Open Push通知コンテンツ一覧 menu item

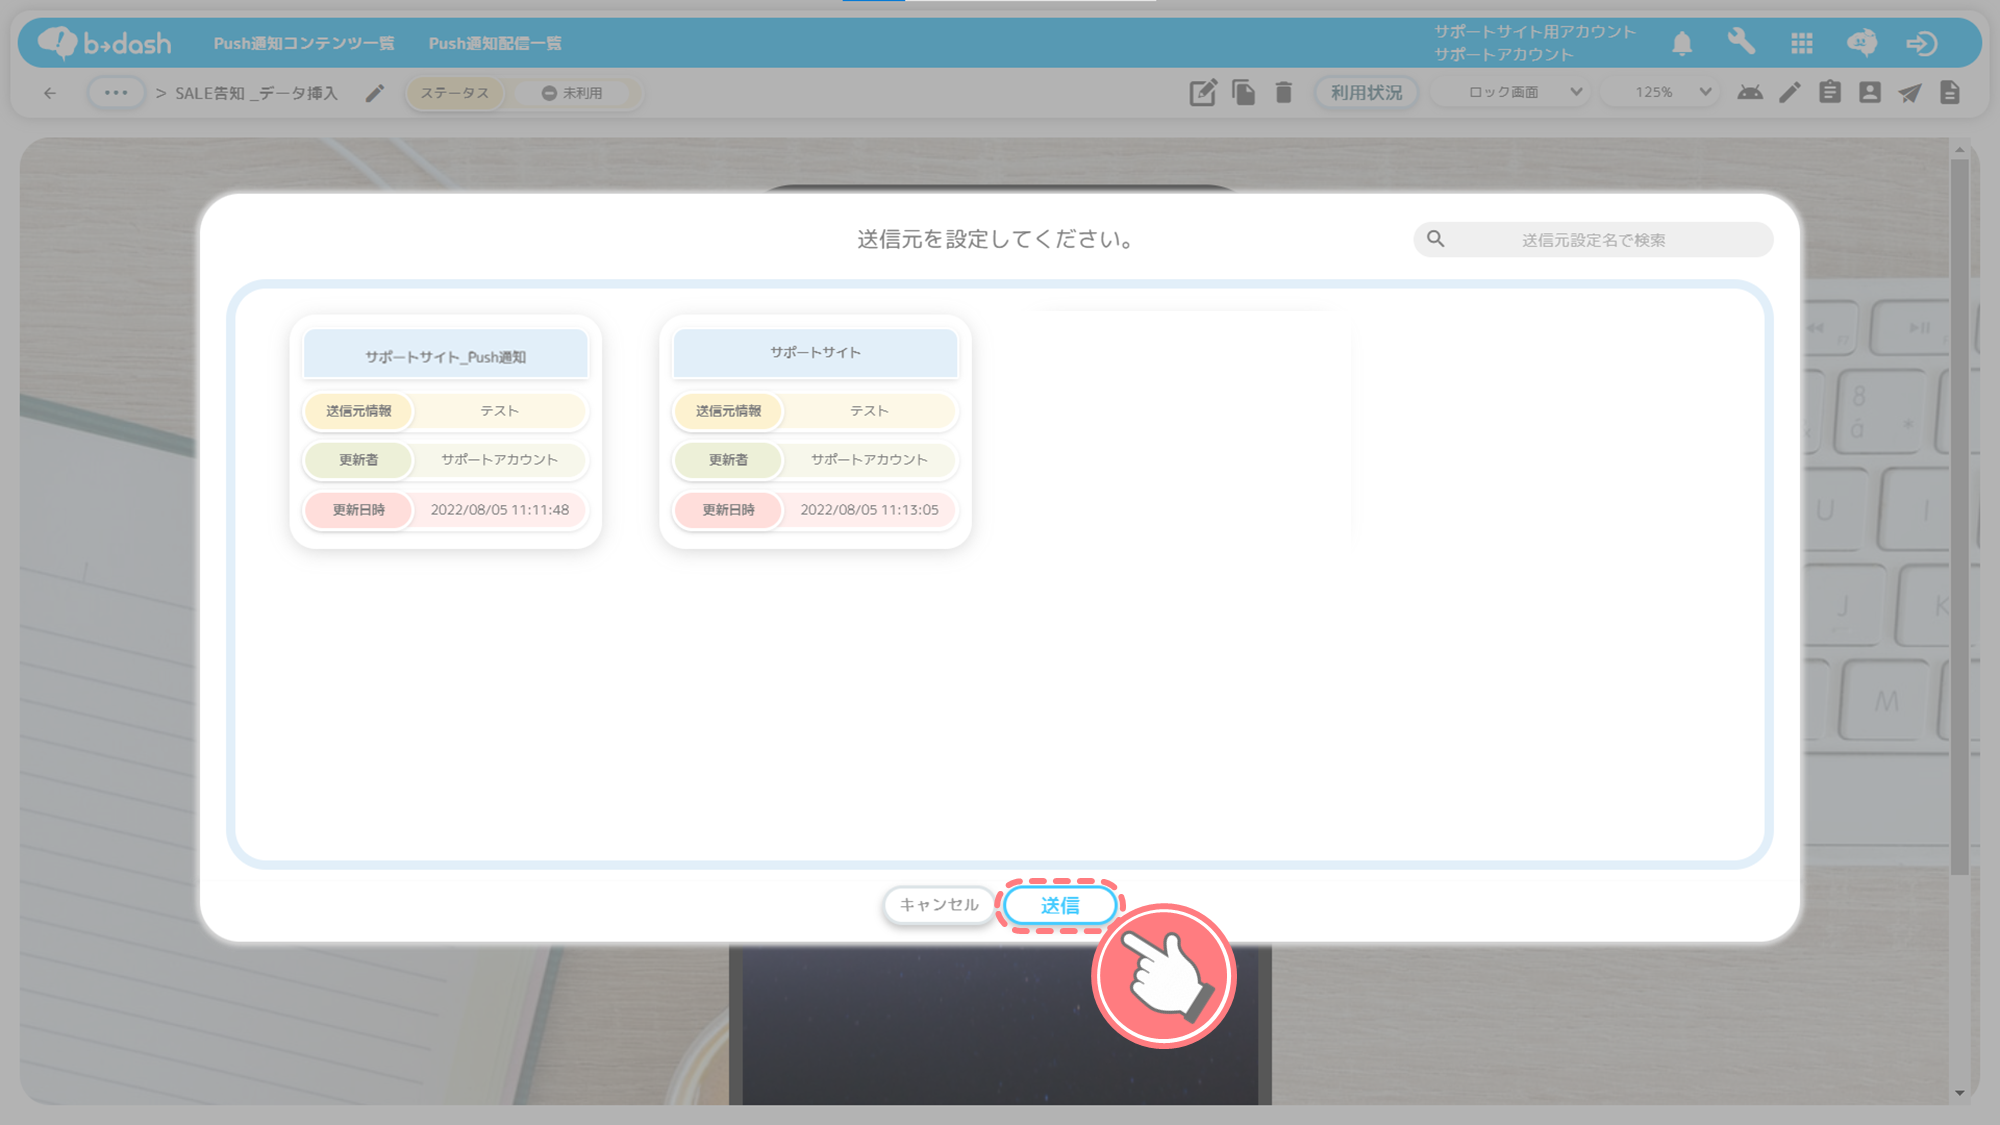[x=304, y=44]
